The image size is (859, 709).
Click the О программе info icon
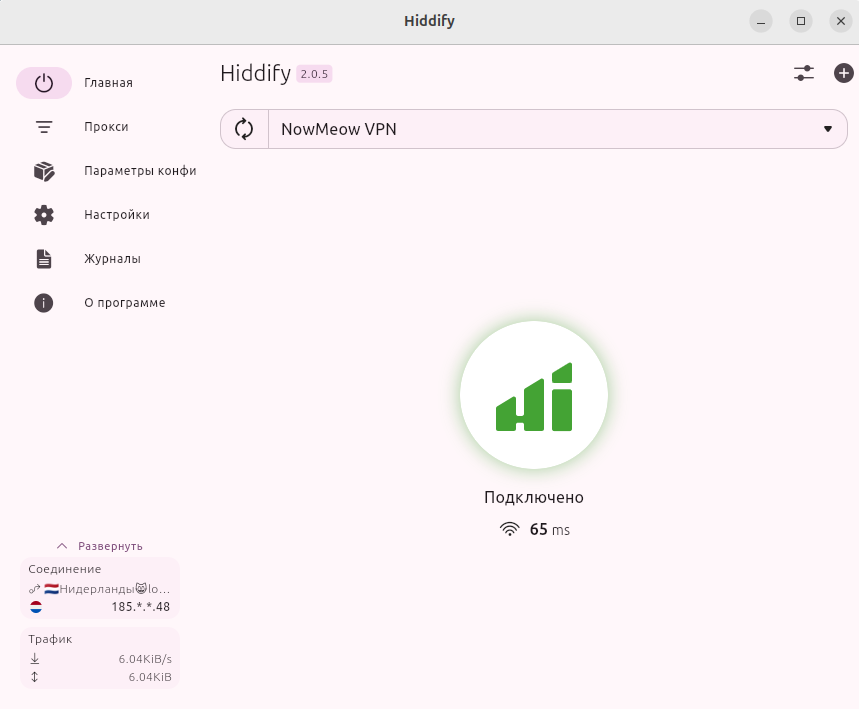44,303
